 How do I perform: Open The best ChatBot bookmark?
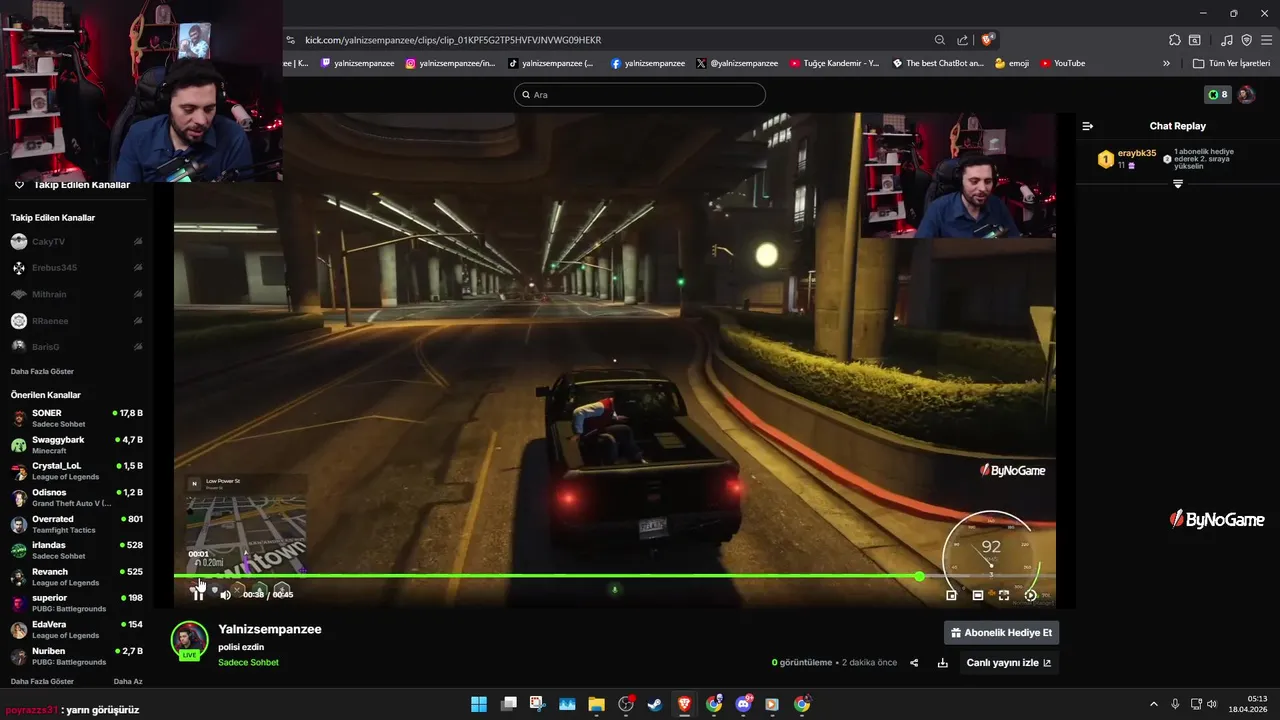click(x=938, y=63)
